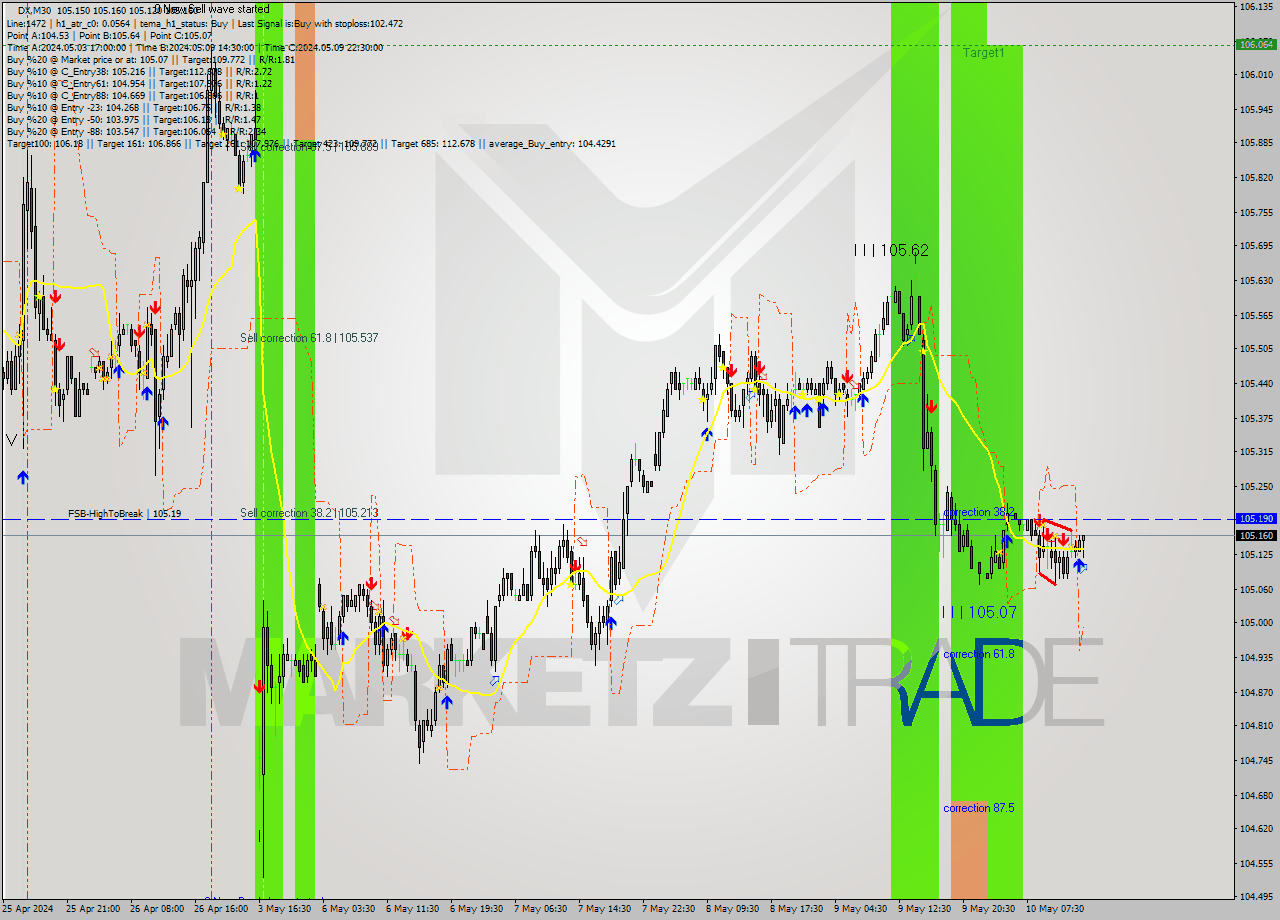Select the 105.695 price scale value
1280x920 pixels.
tap(1256, 246)
